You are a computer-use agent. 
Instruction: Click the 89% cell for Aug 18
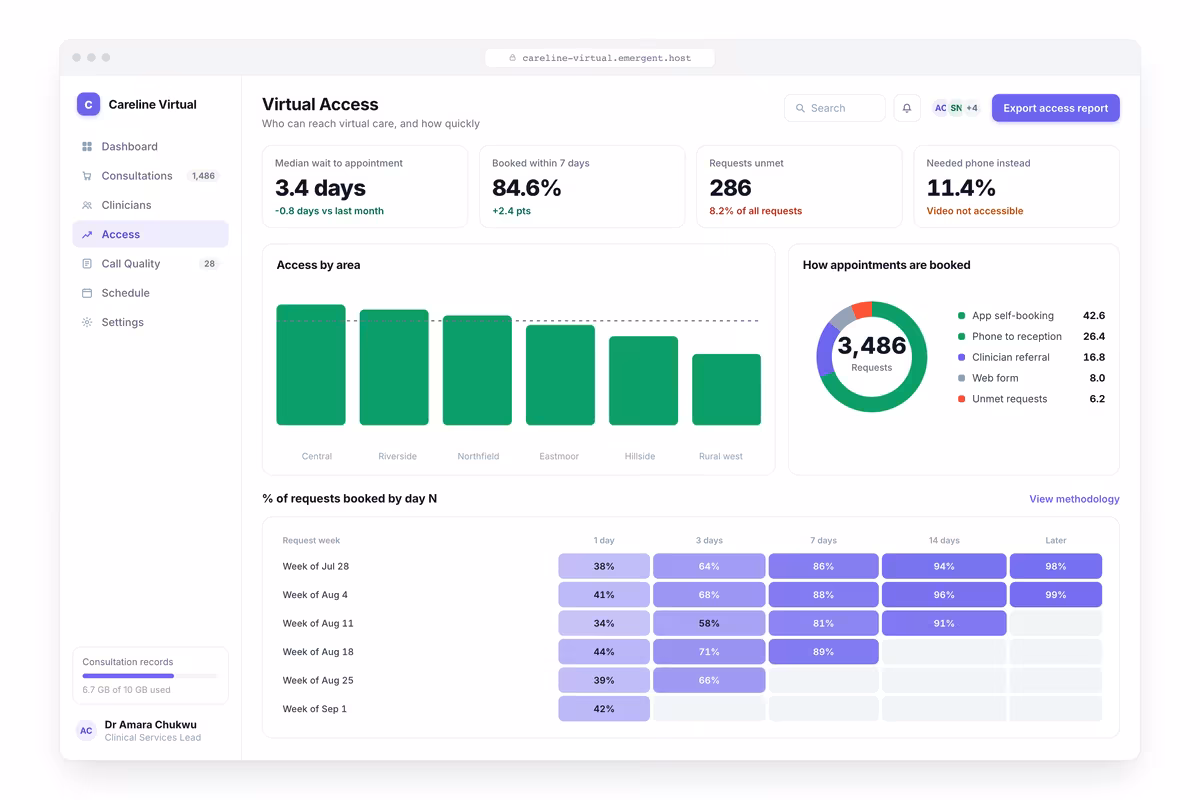click(x=824, y=652)
